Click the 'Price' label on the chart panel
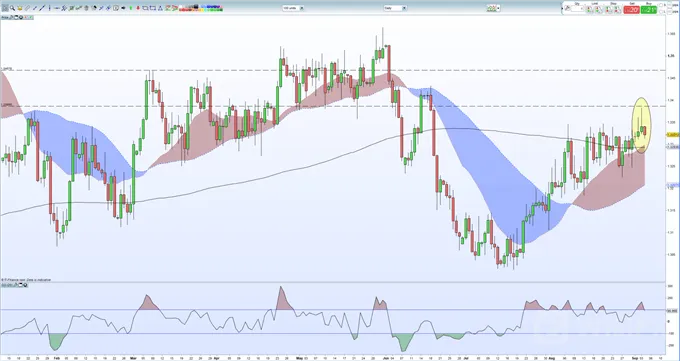This screenshot has height=361, width=680. pyautogui.click(x=5, y=17)
